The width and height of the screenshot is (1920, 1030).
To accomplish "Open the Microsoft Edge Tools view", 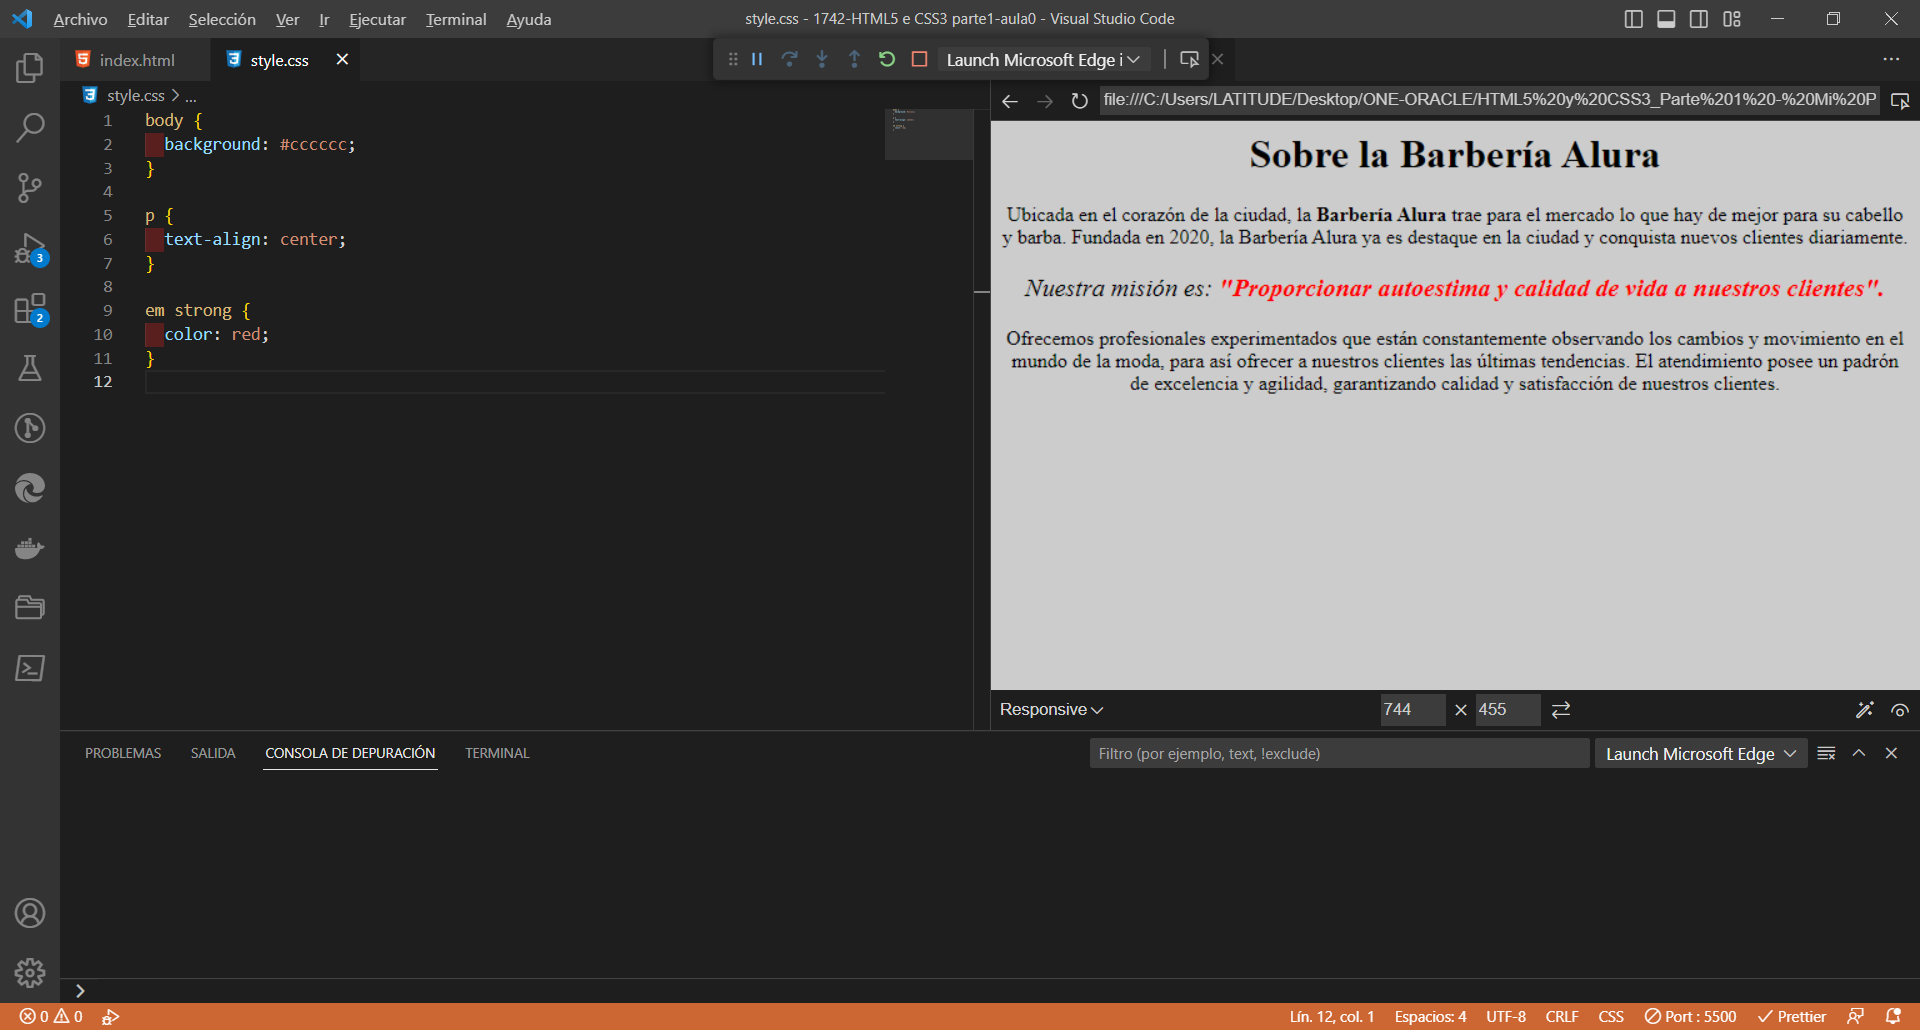I will click(x=30, y=488).
